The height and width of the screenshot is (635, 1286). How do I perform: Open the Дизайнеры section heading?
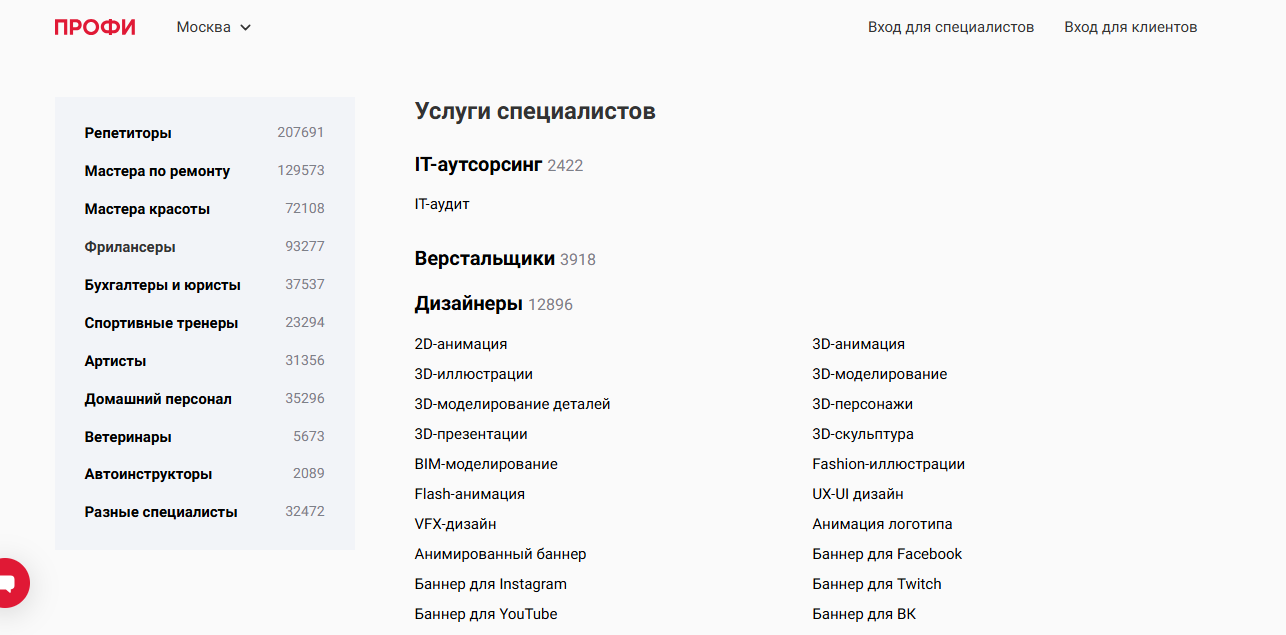(468, 304)
